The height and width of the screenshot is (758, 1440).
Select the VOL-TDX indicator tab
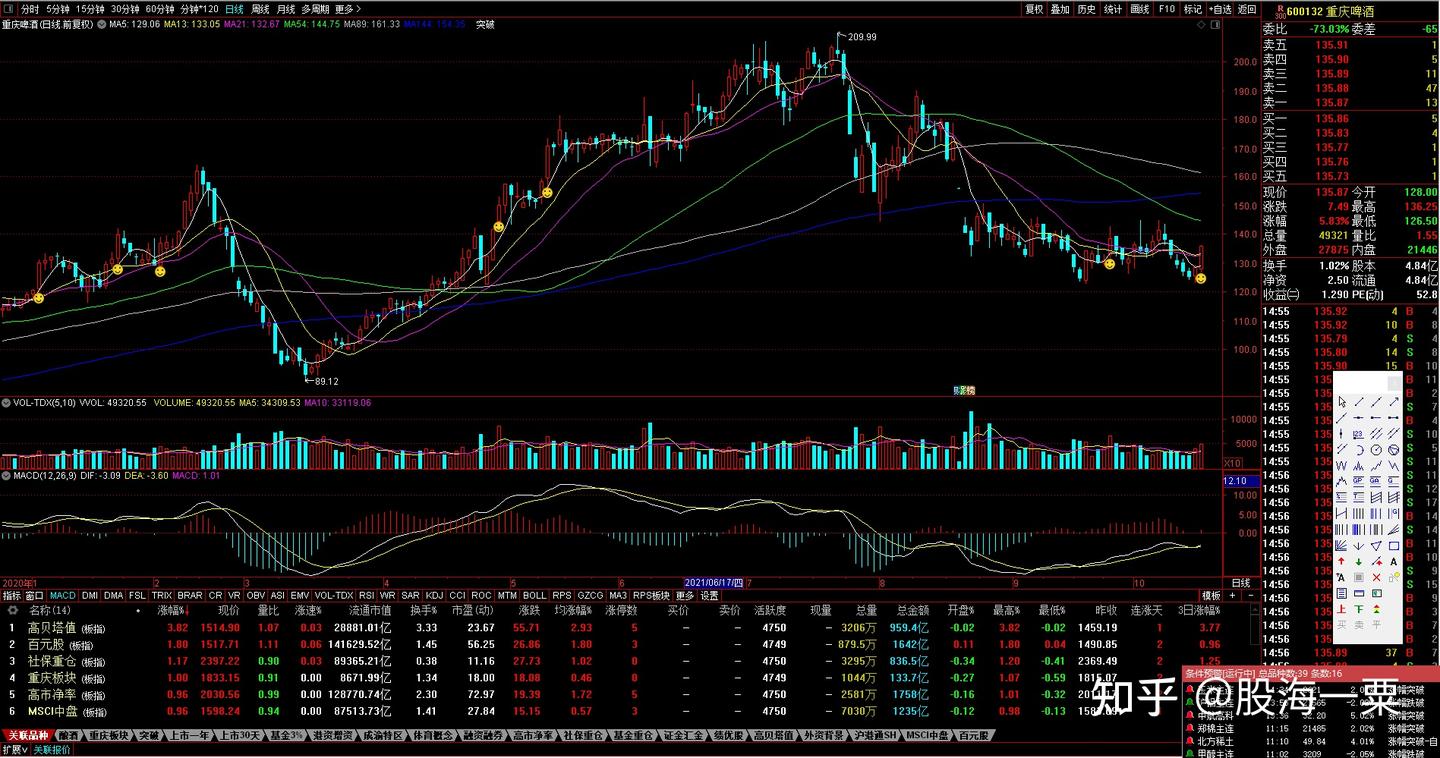click(x=334, y=595)
